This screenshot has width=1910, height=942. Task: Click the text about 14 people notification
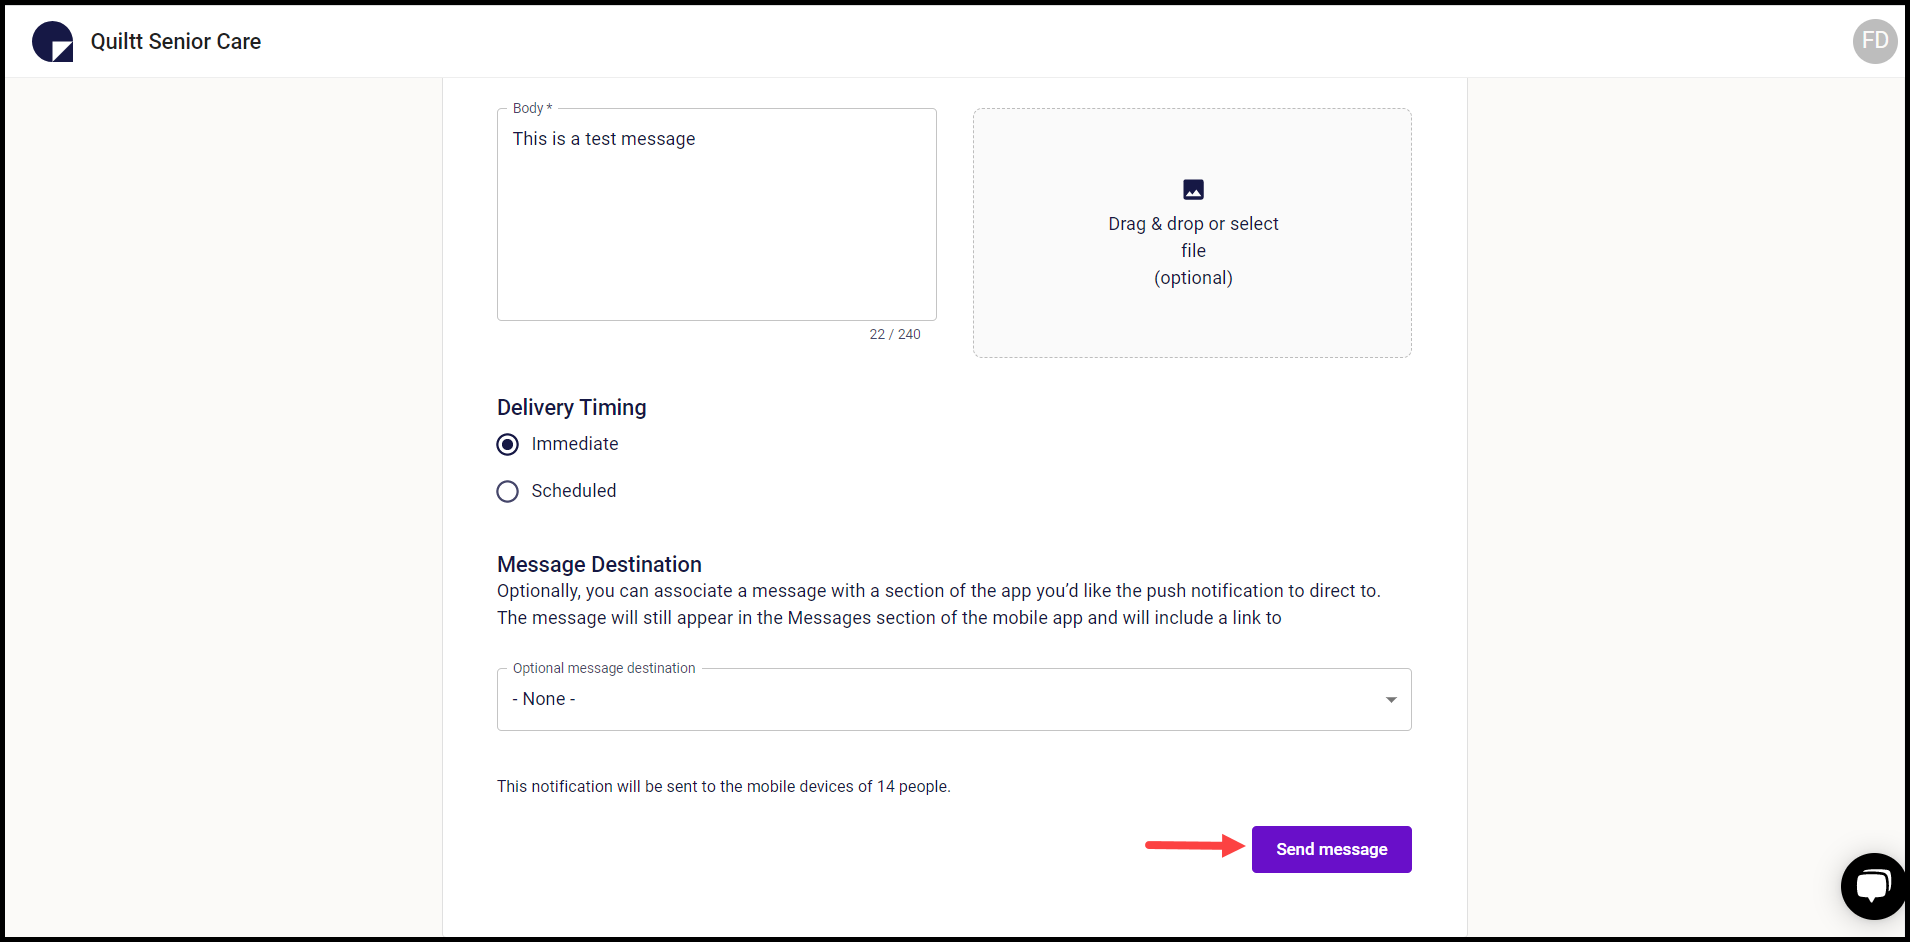tap(723, 786)
